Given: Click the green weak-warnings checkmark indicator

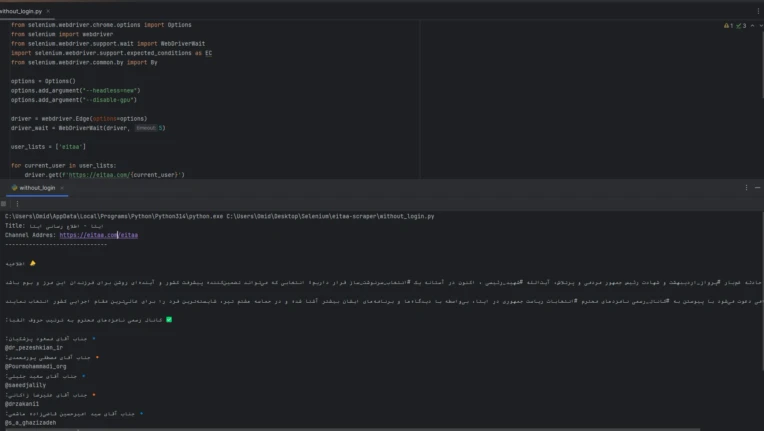Looking at the screenshot, I should click(738, 26).
